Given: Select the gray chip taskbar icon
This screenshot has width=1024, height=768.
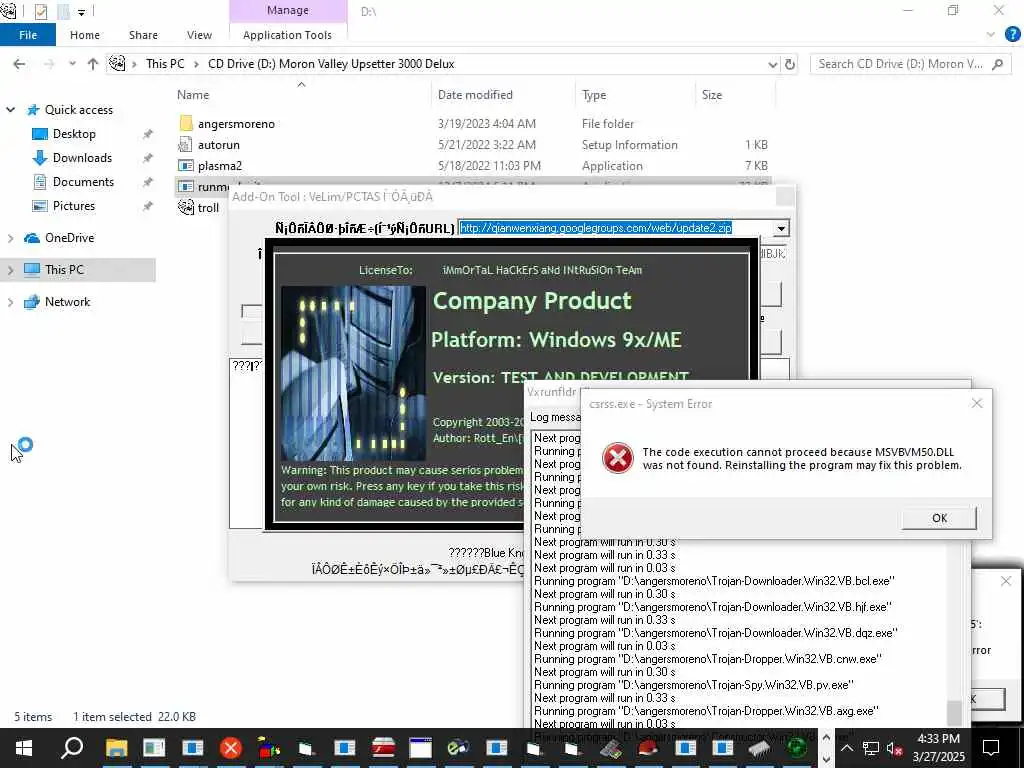Looking at the screenshot, I should 760,747.
